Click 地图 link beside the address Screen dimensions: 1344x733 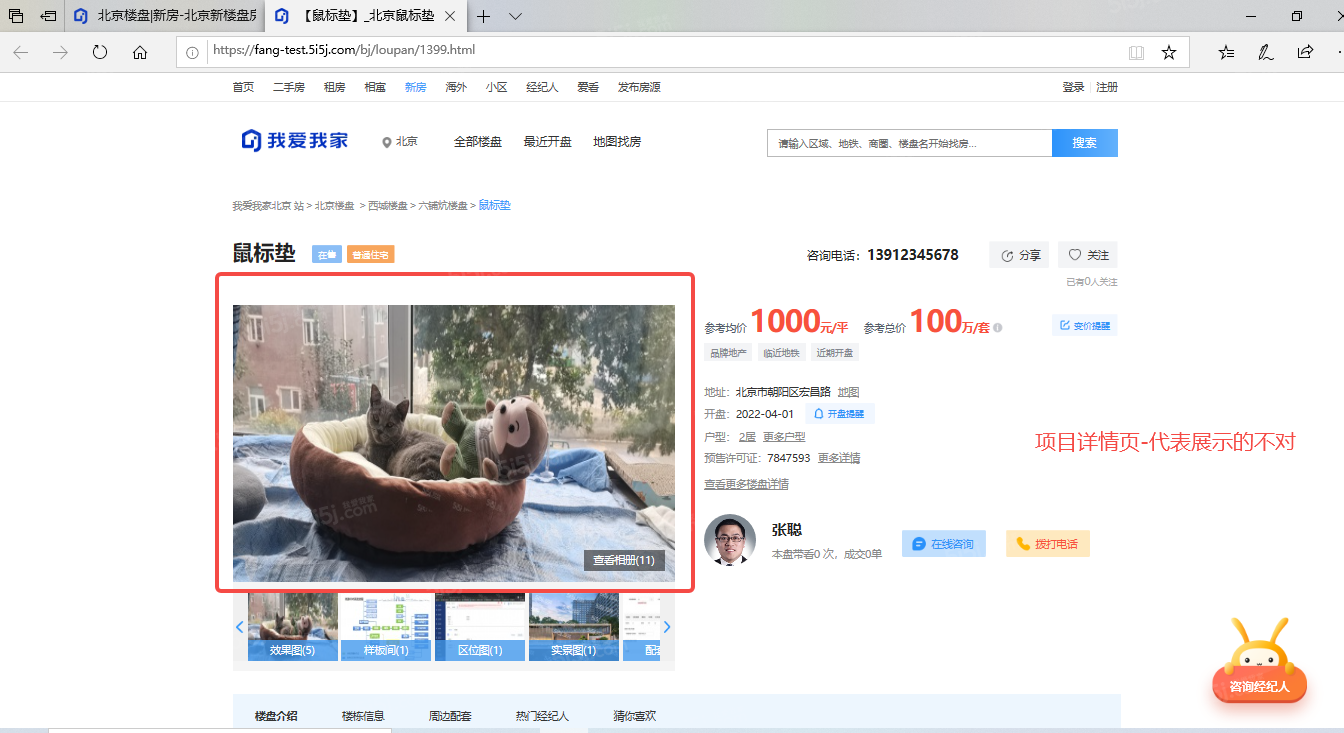pos(847,391)
